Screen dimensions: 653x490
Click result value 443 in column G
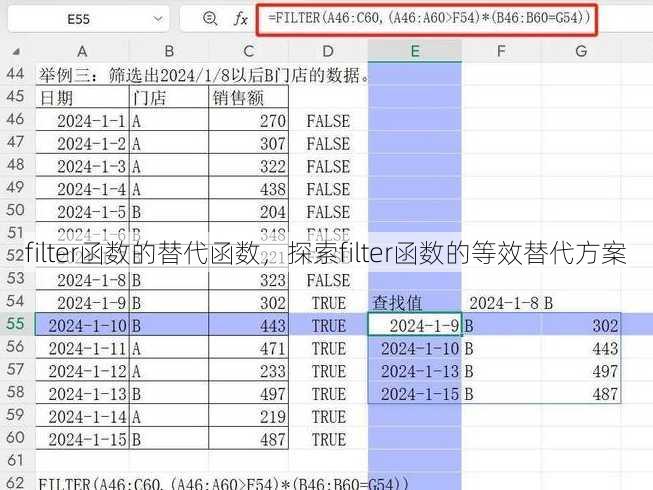581,348
